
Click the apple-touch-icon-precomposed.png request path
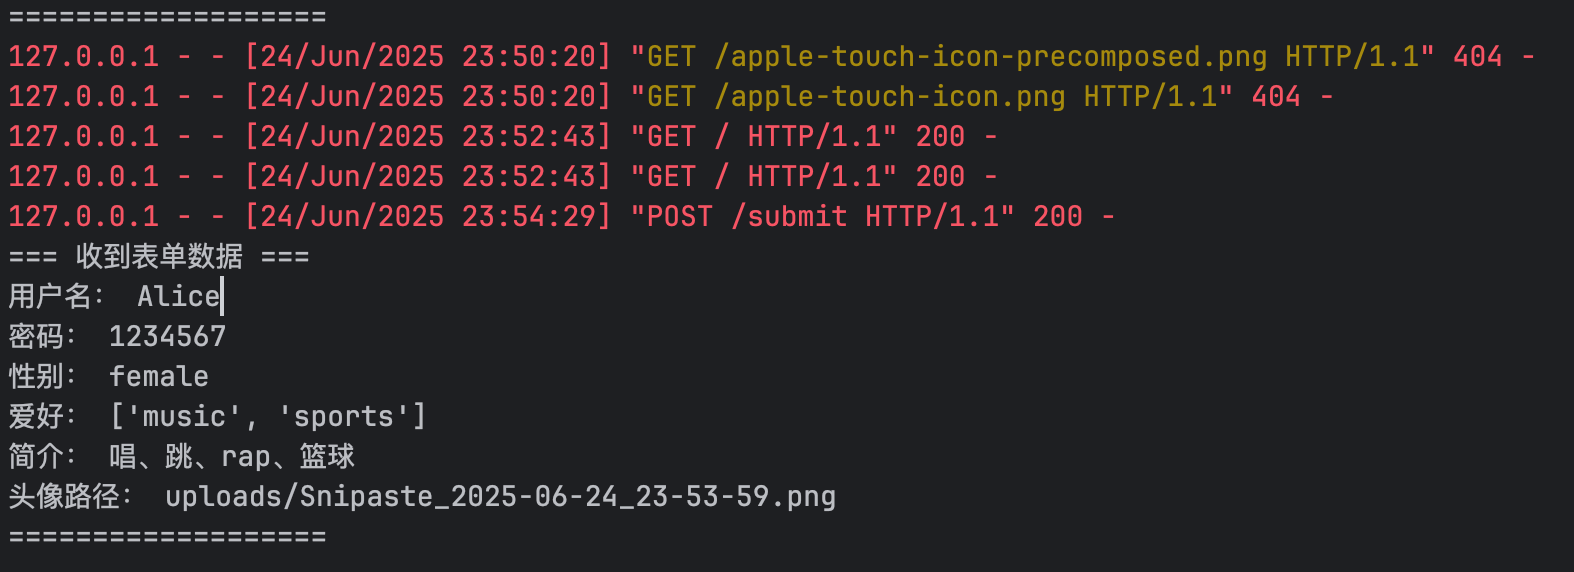click(990, 57)
